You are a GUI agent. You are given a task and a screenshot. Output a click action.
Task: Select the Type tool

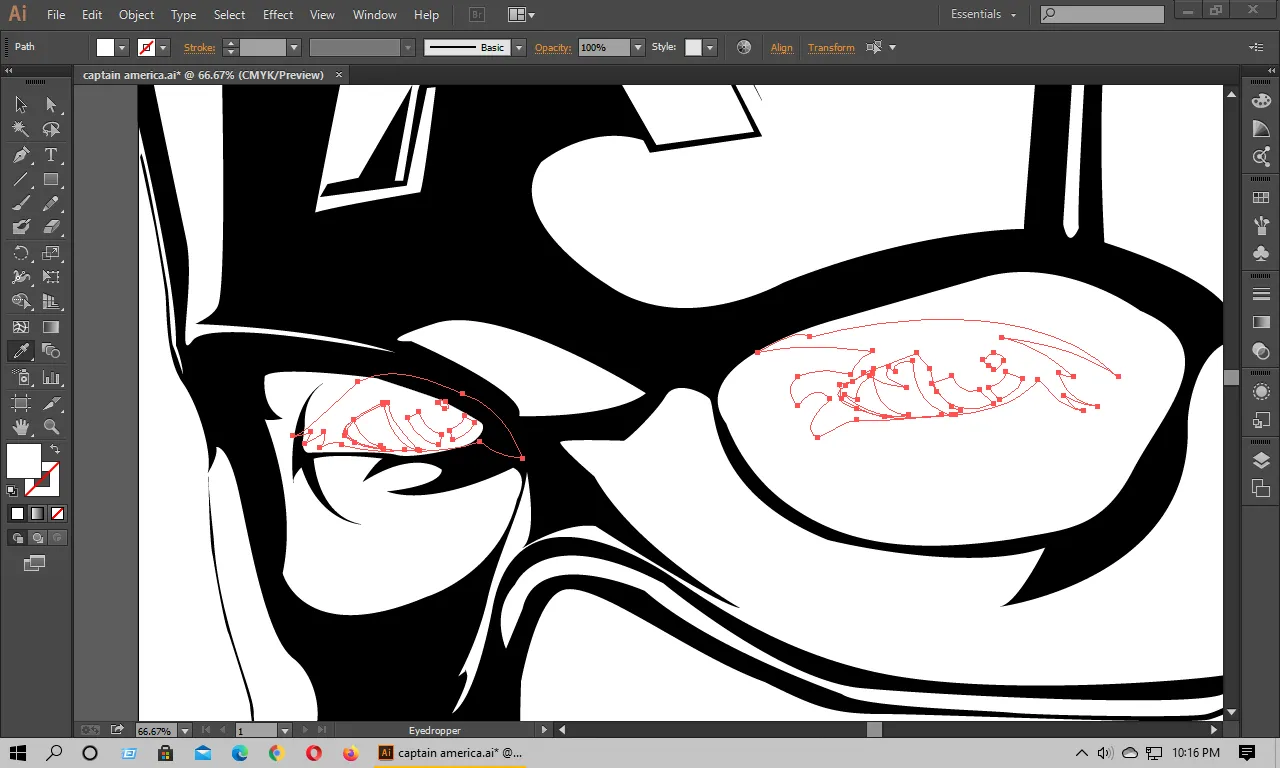[x=51, y=155]
